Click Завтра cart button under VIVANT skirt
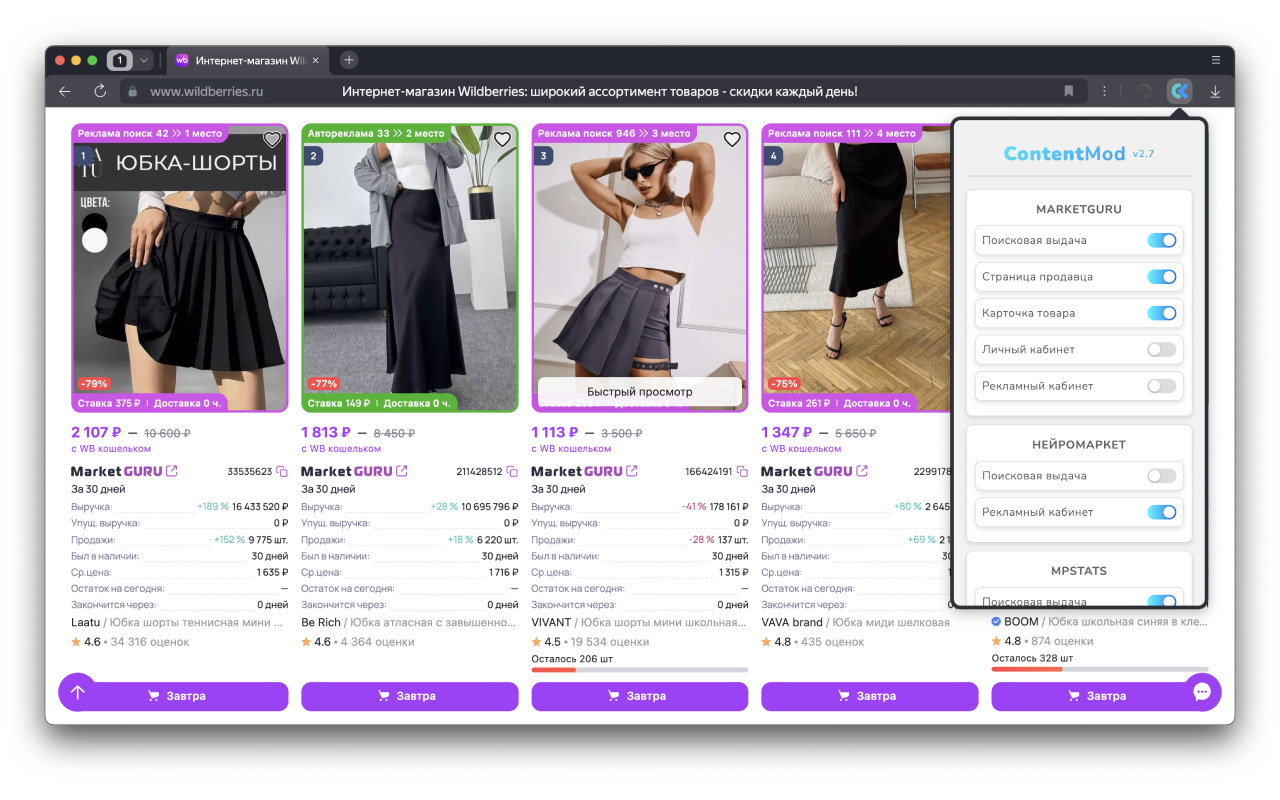Image resolution: width=1280 pixels, height=800 pixels. 640,696
